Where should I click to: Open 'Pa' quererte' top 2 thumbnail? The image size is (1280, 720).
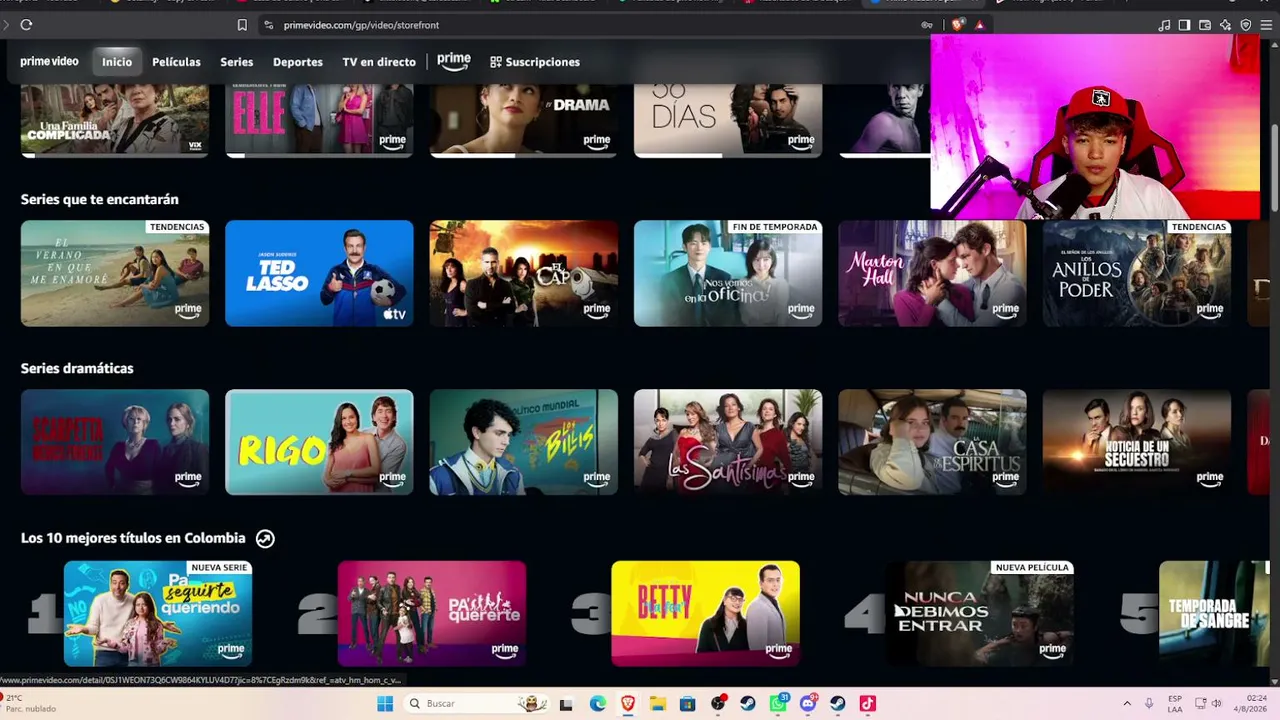[x=432, y=613]
